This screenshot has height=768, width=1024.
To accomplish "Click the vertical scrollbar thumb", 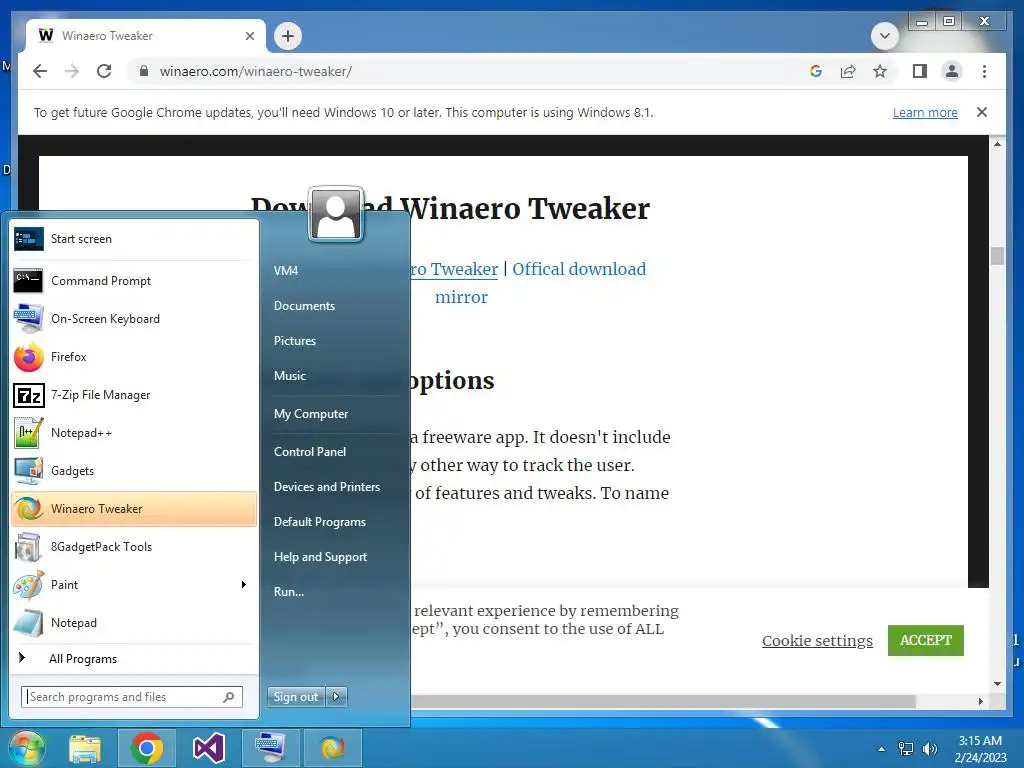I will click(997, 255).
